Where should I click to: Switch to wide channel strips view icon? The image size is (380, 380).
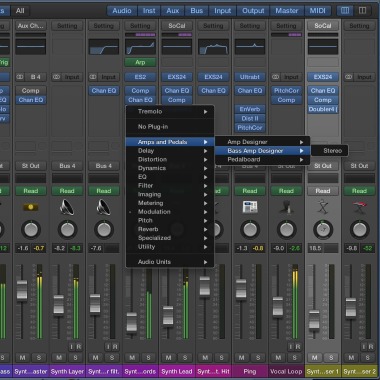[x=362, y=11]
